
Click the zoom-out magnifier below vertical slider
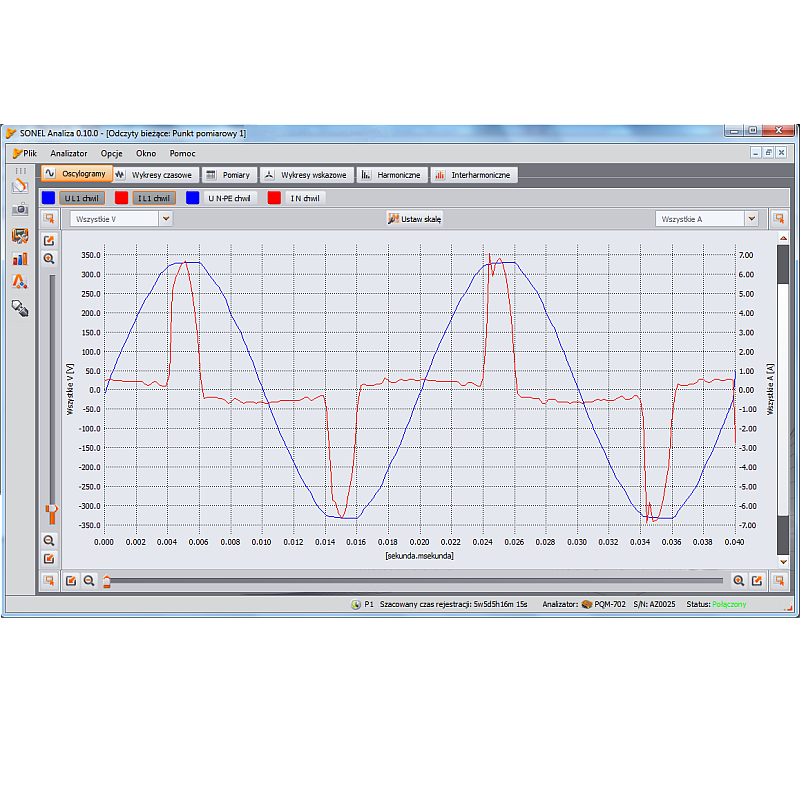click(49, 540)
